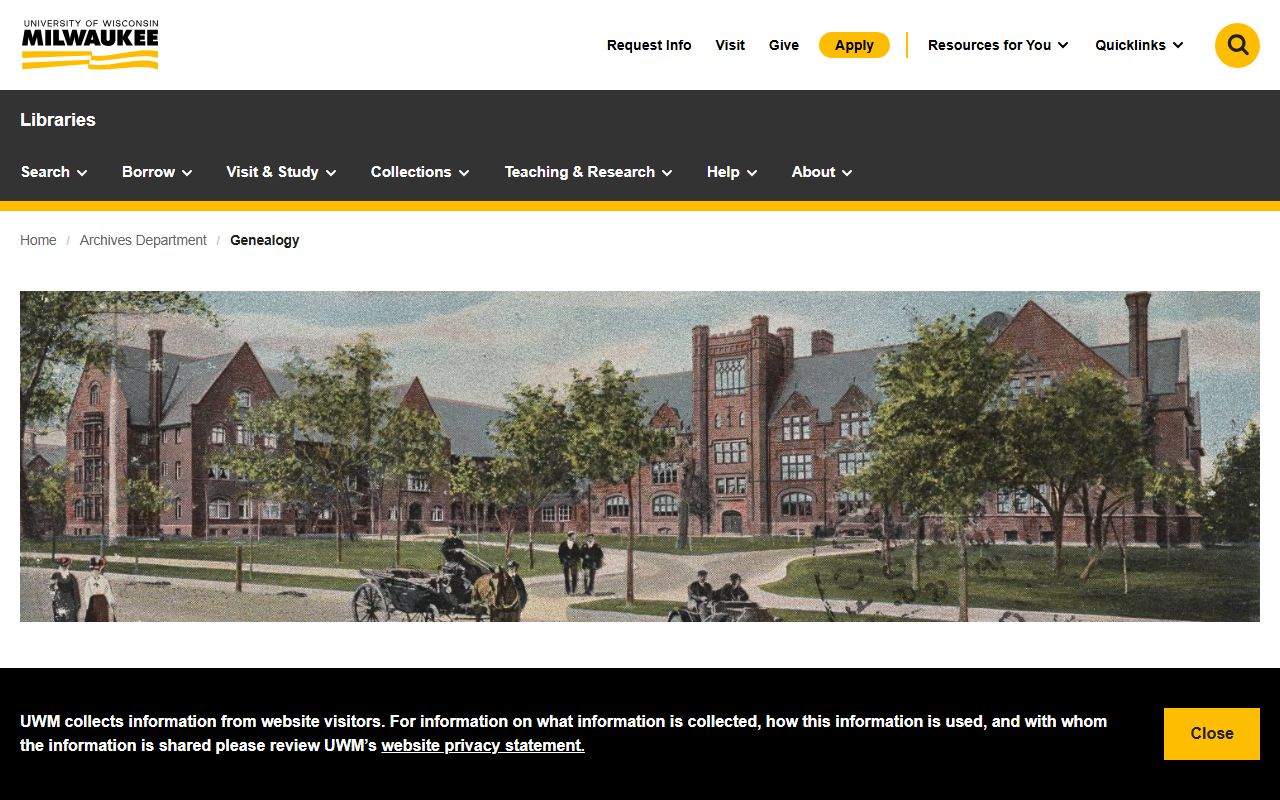Open the Request Info link
Image resolution: width=1280 pixels, height=800 pixels.
coord(649,45)
